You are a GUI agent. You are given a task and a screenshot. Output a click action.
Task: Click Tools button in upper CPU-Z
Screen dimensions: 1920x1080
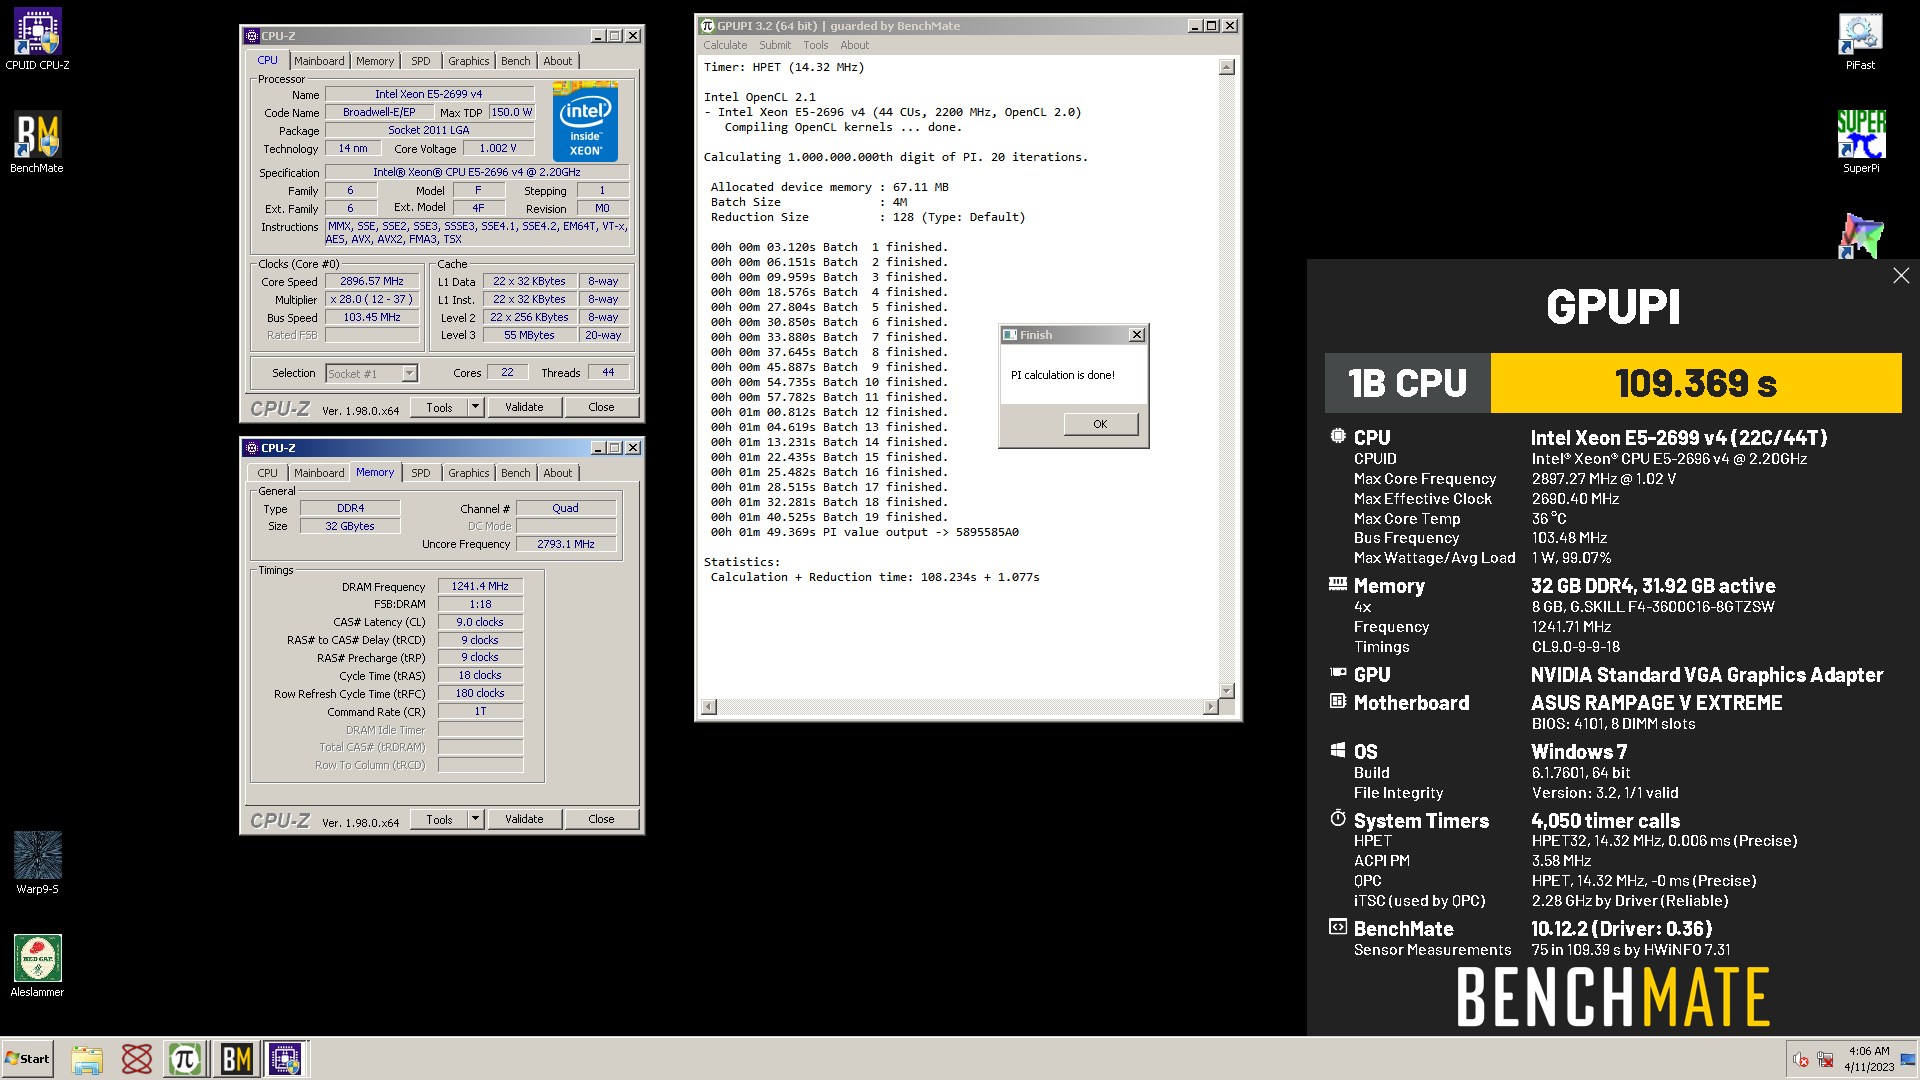coord(439,407)
